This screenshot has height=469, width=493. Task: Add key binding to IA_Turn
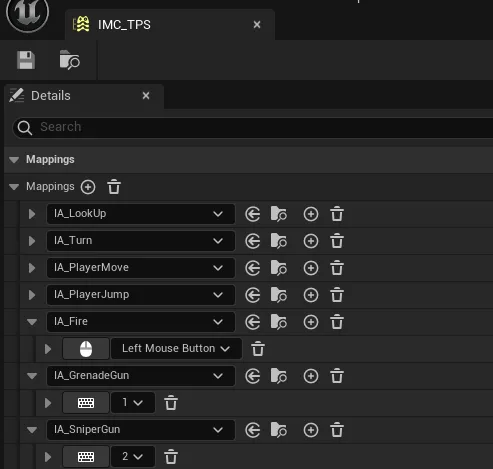[x=311, y=241]
